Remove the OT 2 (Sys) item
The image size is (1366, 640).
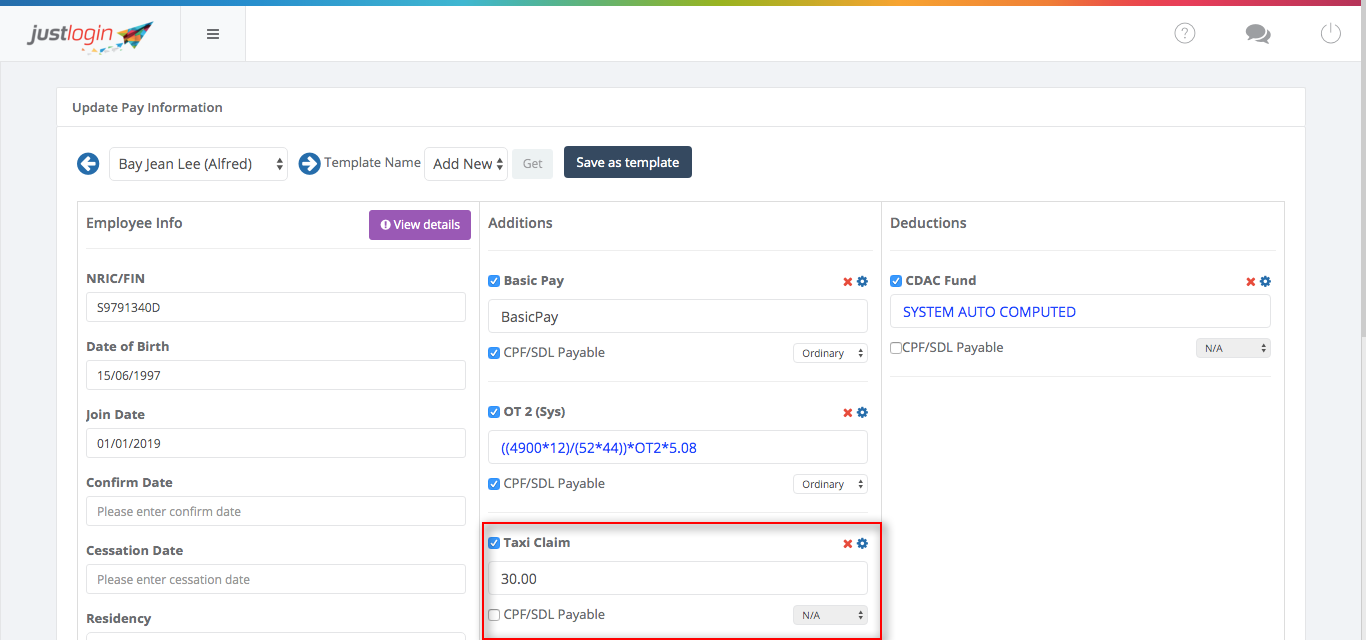tap(848, 413)
